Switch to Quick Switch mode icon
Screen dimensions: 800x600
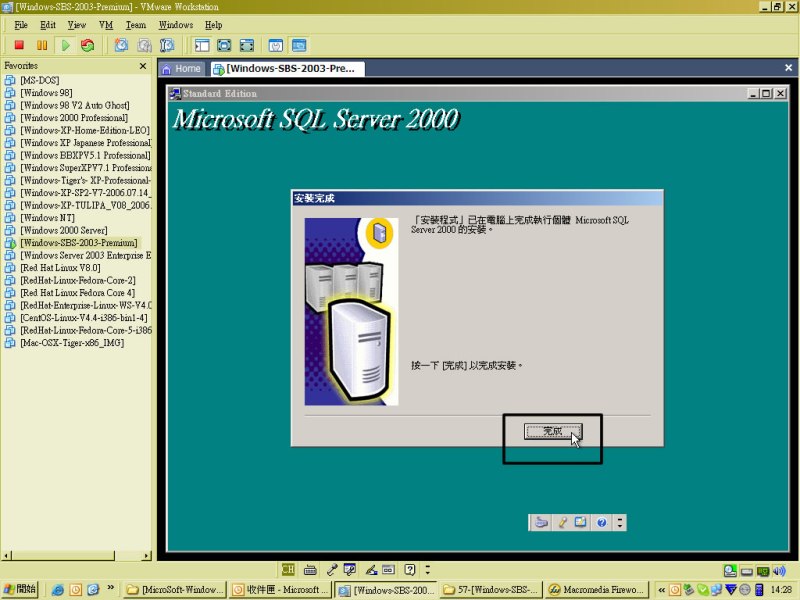click(x=224, y=45)
